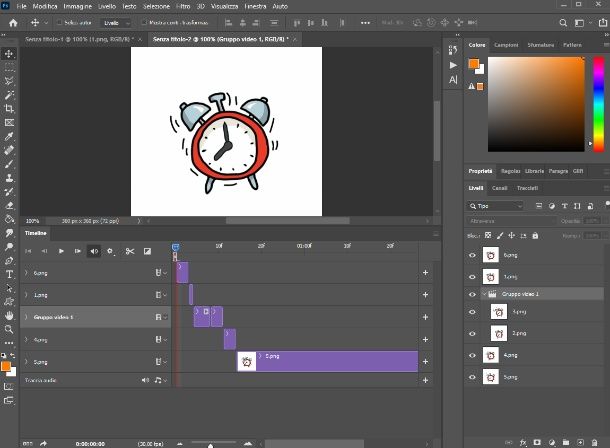Add media to the 5.png track

point(425,361)
